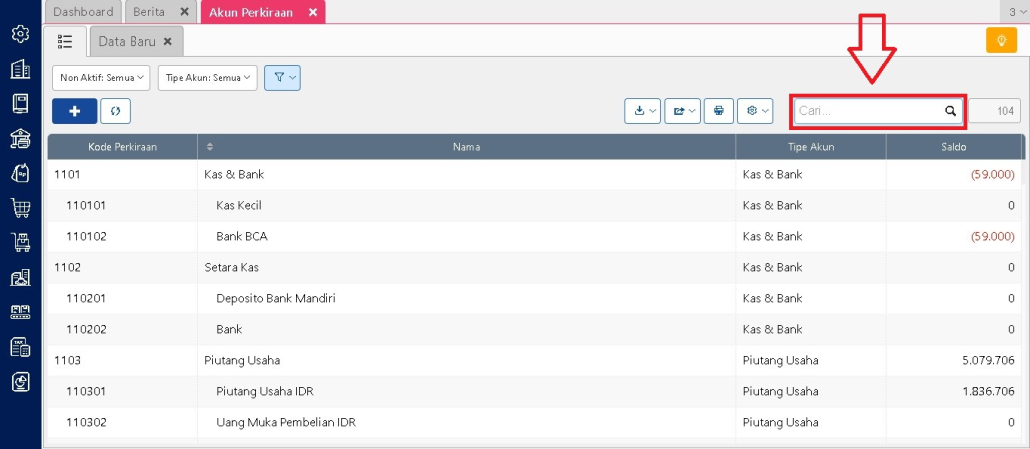Click the blue plus add button

(x=74, y=111)
